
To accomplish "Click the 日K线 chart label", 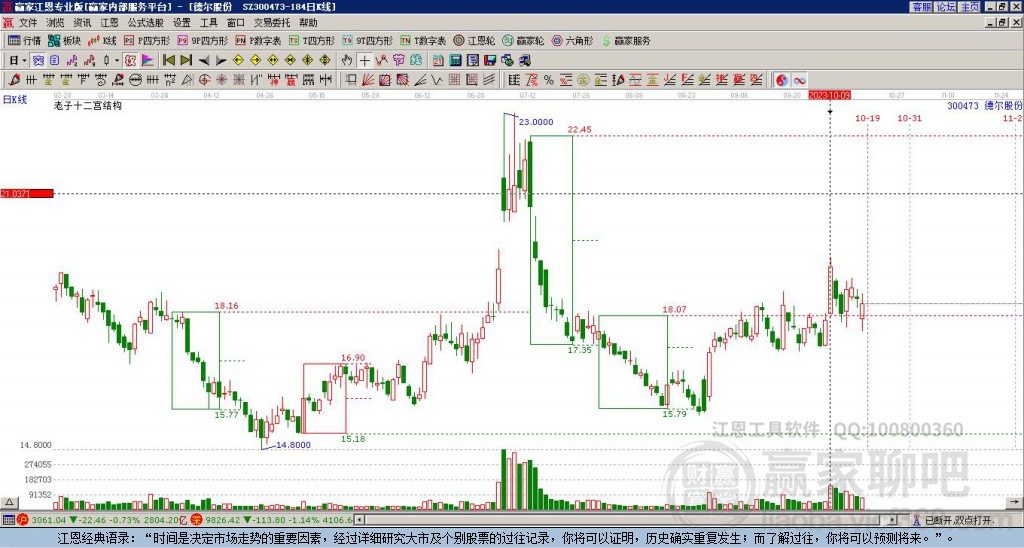I will pos(14,100).
